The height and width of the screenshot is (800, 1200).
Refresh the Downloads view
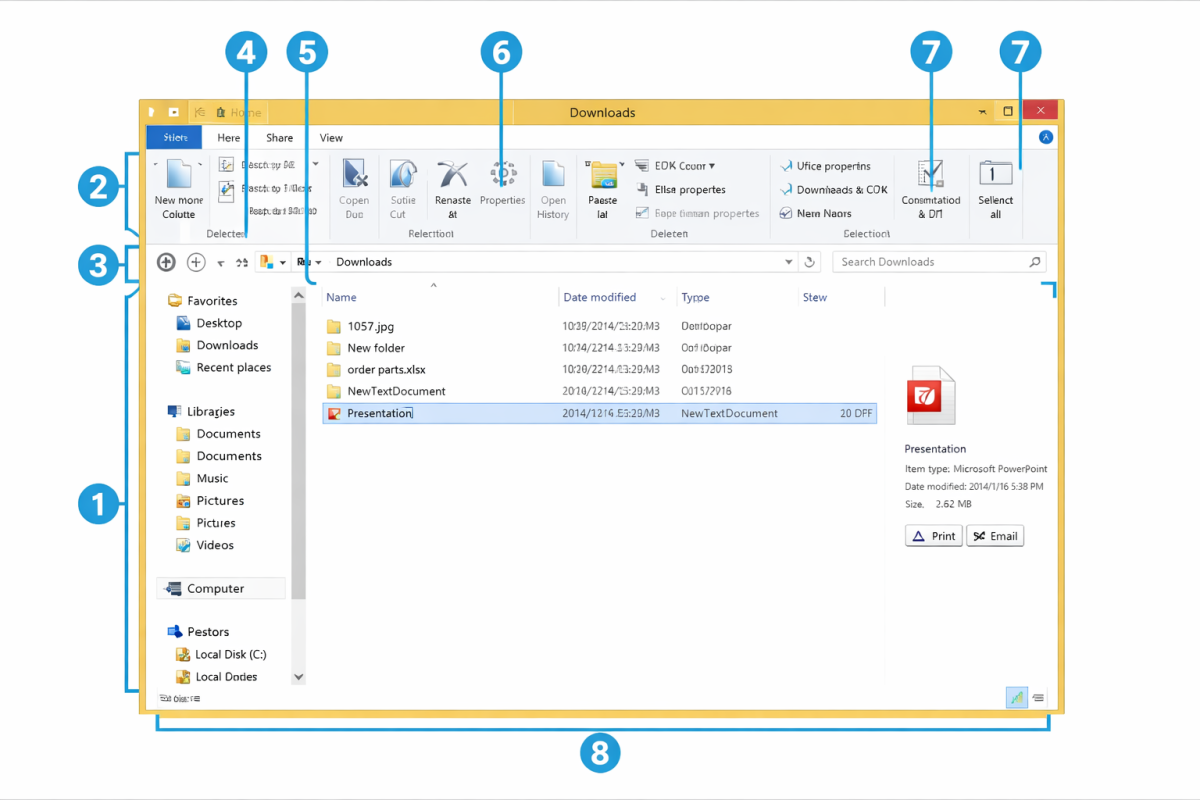(809, 261)
